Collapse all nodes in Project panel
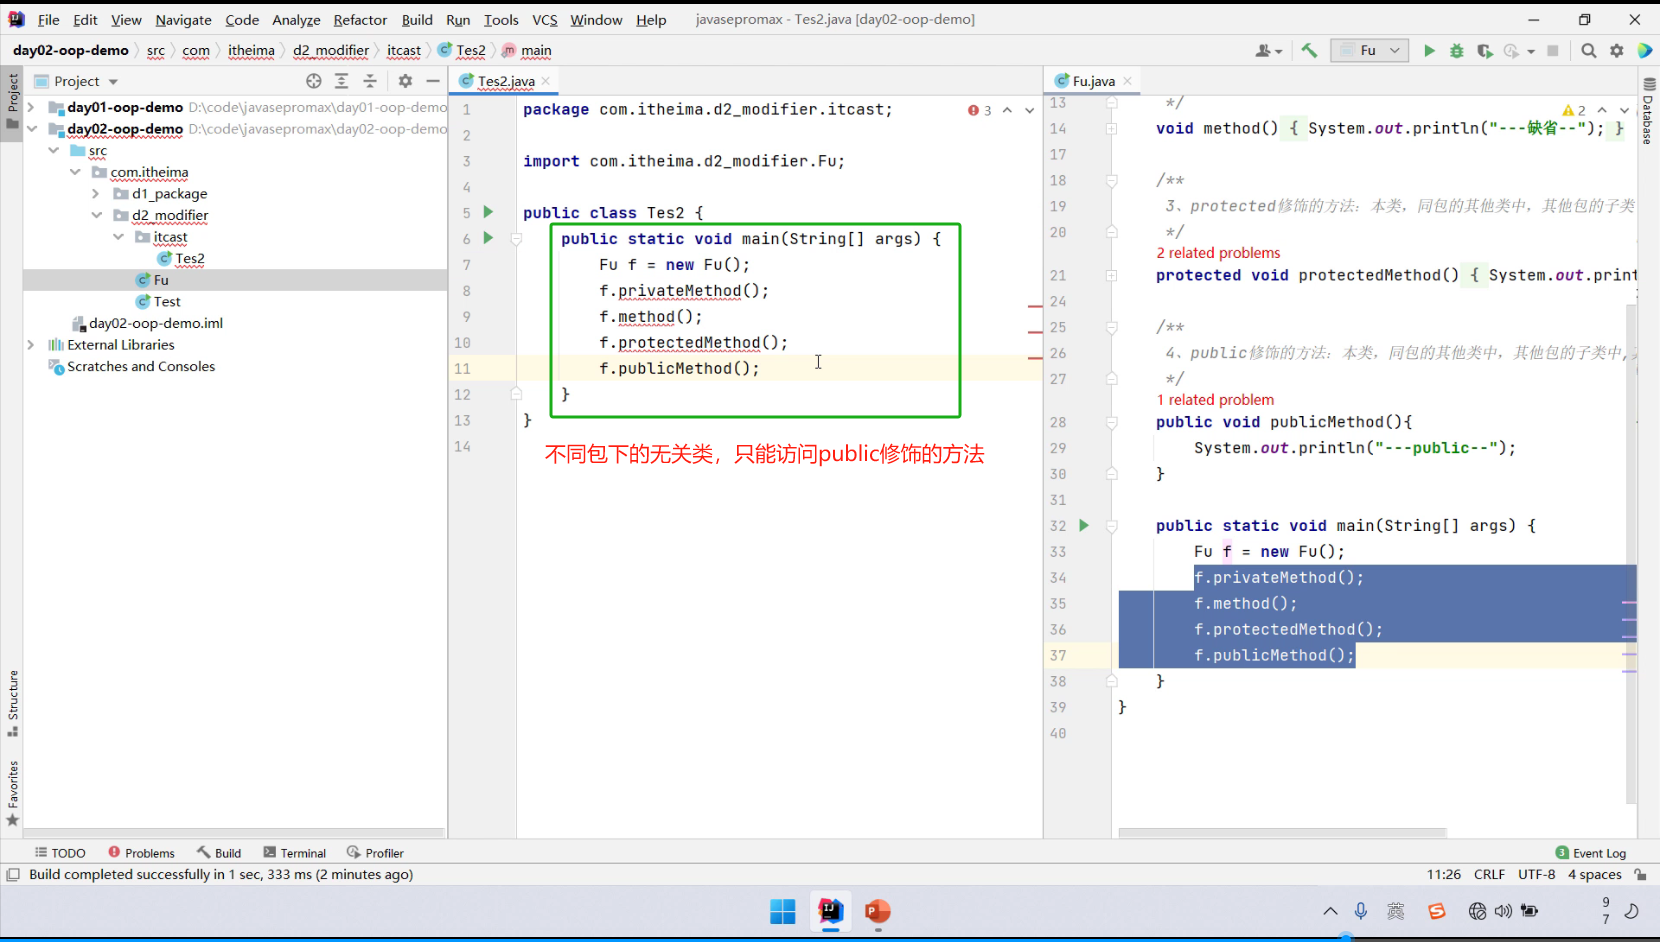This screenshot has height=942, width=1660. pyautogui.click(x=370, y=81)
